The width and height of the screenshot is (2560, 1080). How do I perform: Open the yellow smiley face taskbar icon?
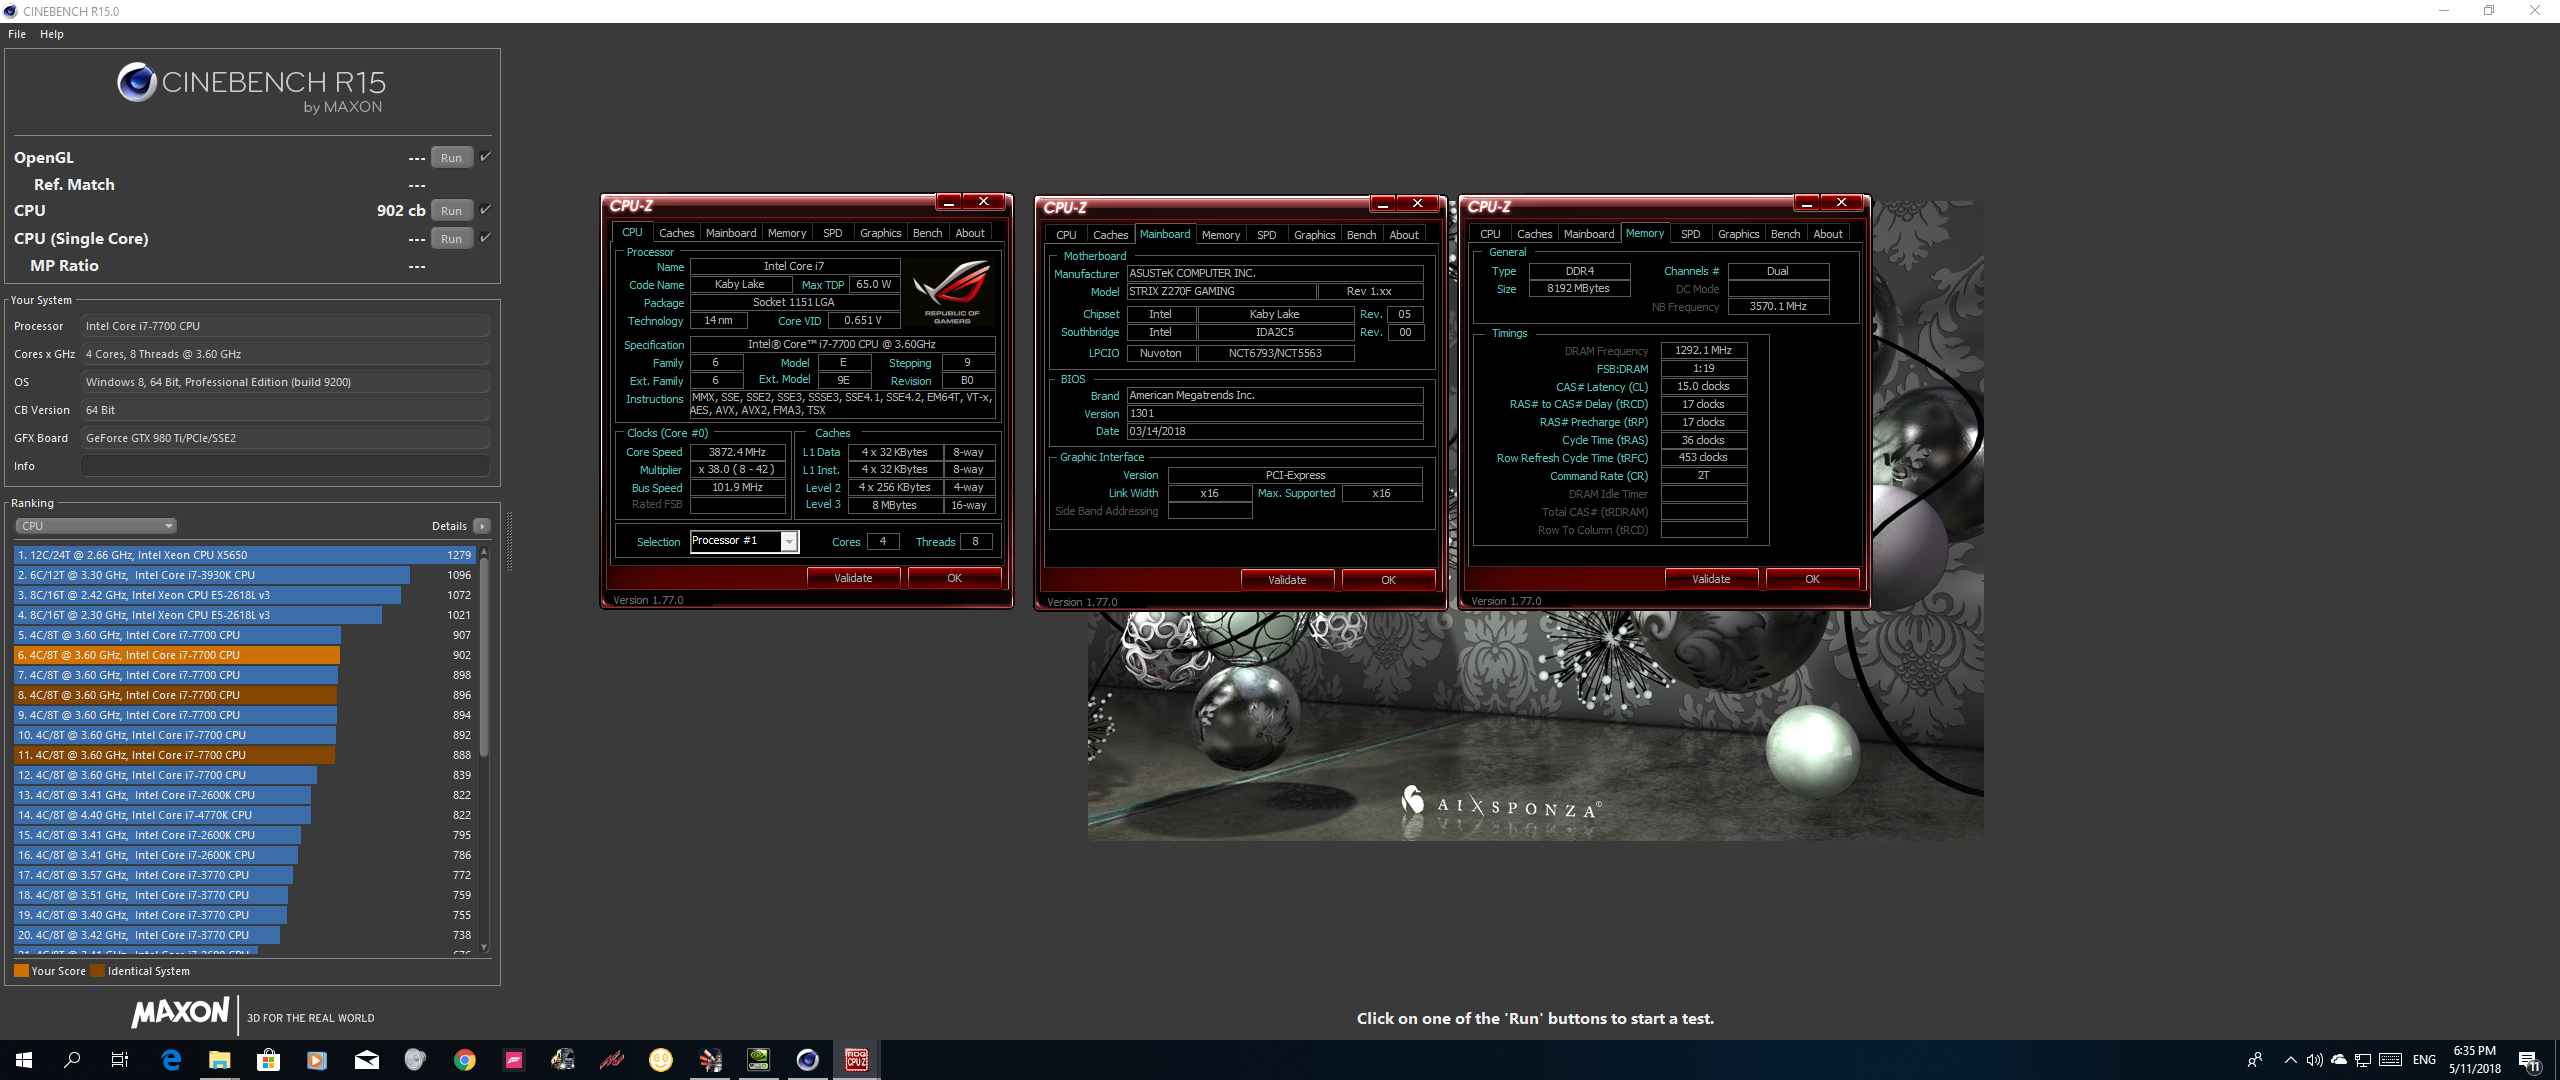pos(661,1060)
